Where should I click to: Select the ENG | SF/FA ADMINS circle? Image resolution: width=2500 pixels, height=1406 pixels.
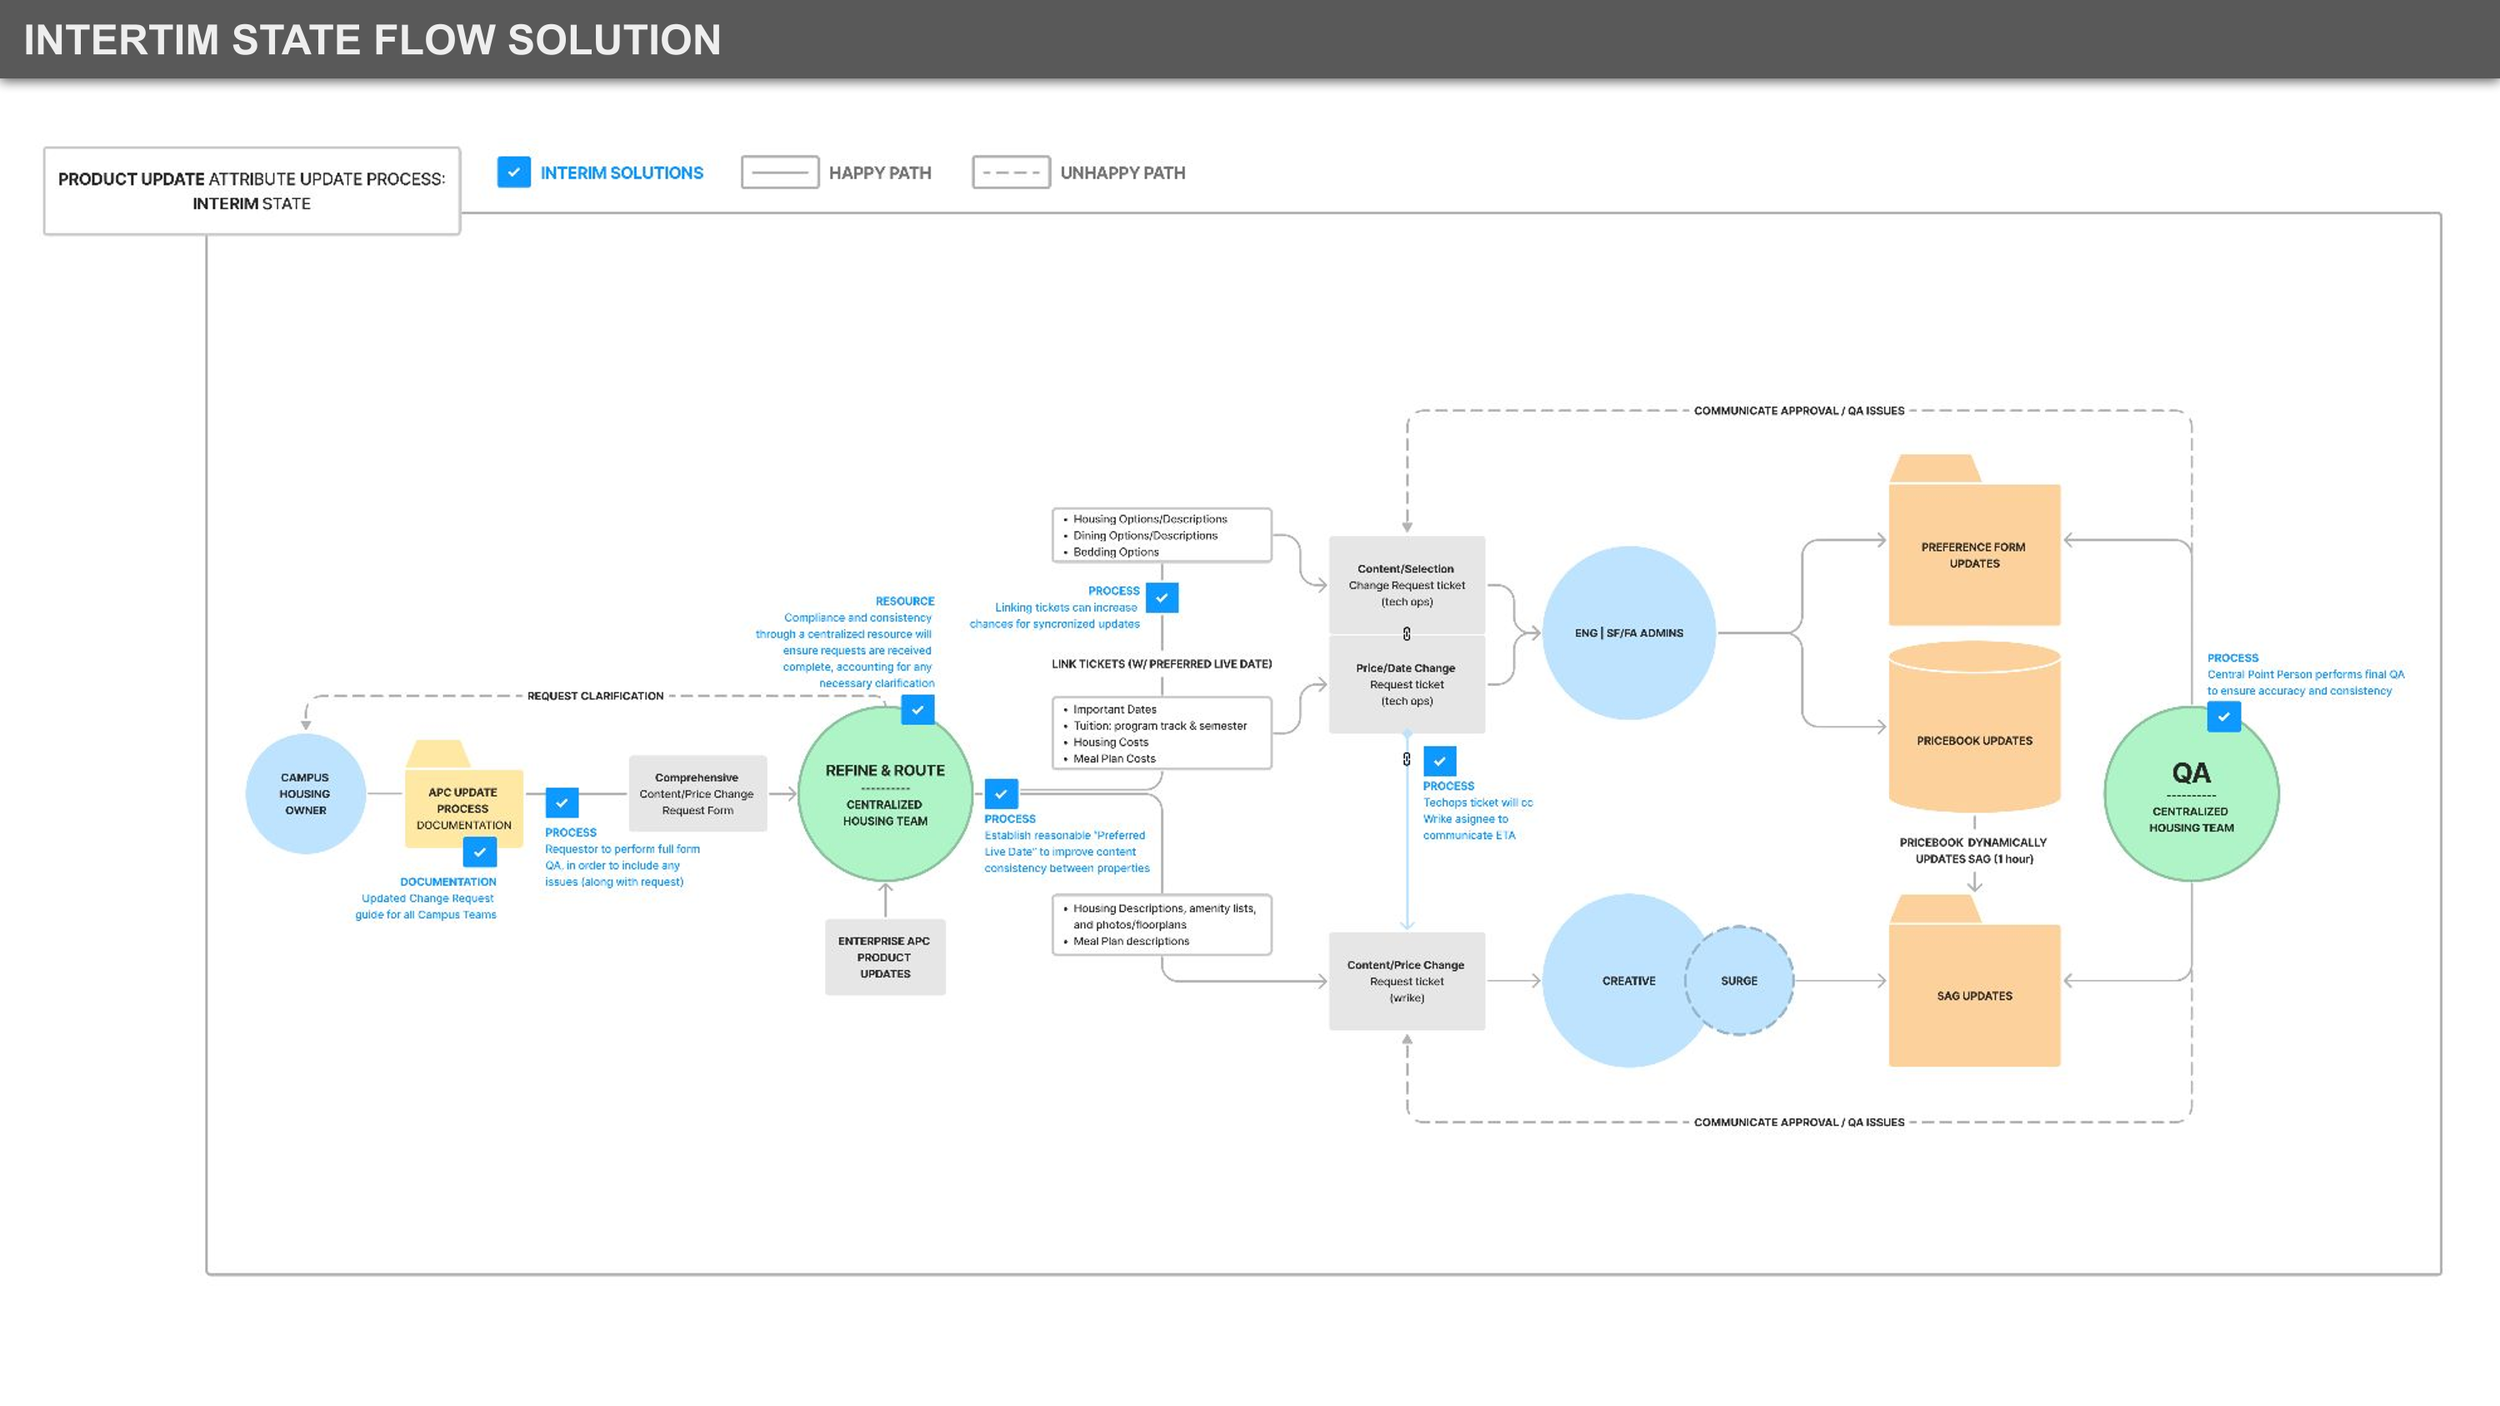pos(1629,633)
